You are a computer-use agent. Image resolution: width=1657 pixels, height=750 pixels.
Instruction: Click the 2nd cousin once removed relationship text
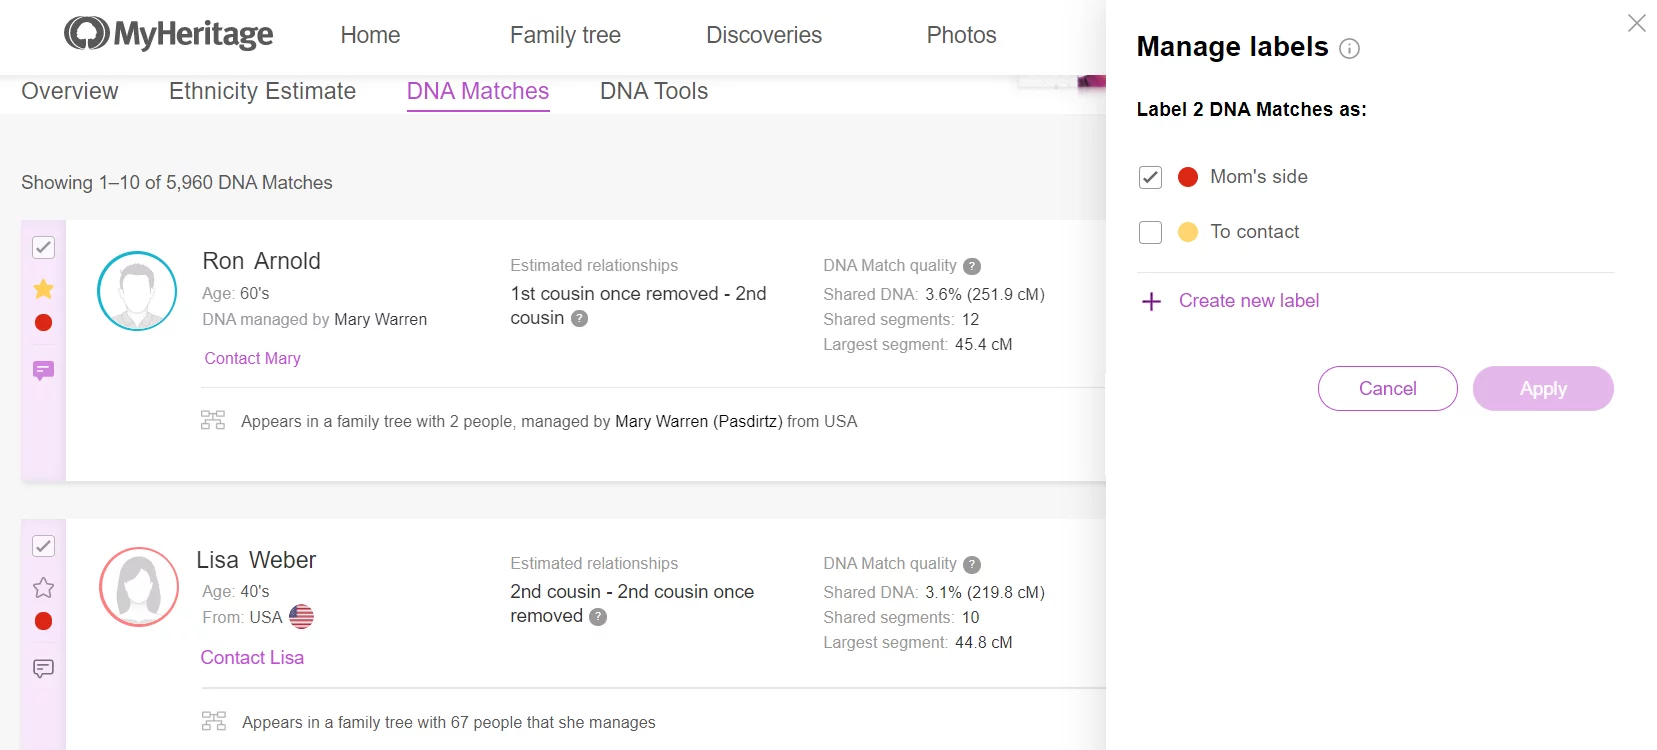coord(632,604)
